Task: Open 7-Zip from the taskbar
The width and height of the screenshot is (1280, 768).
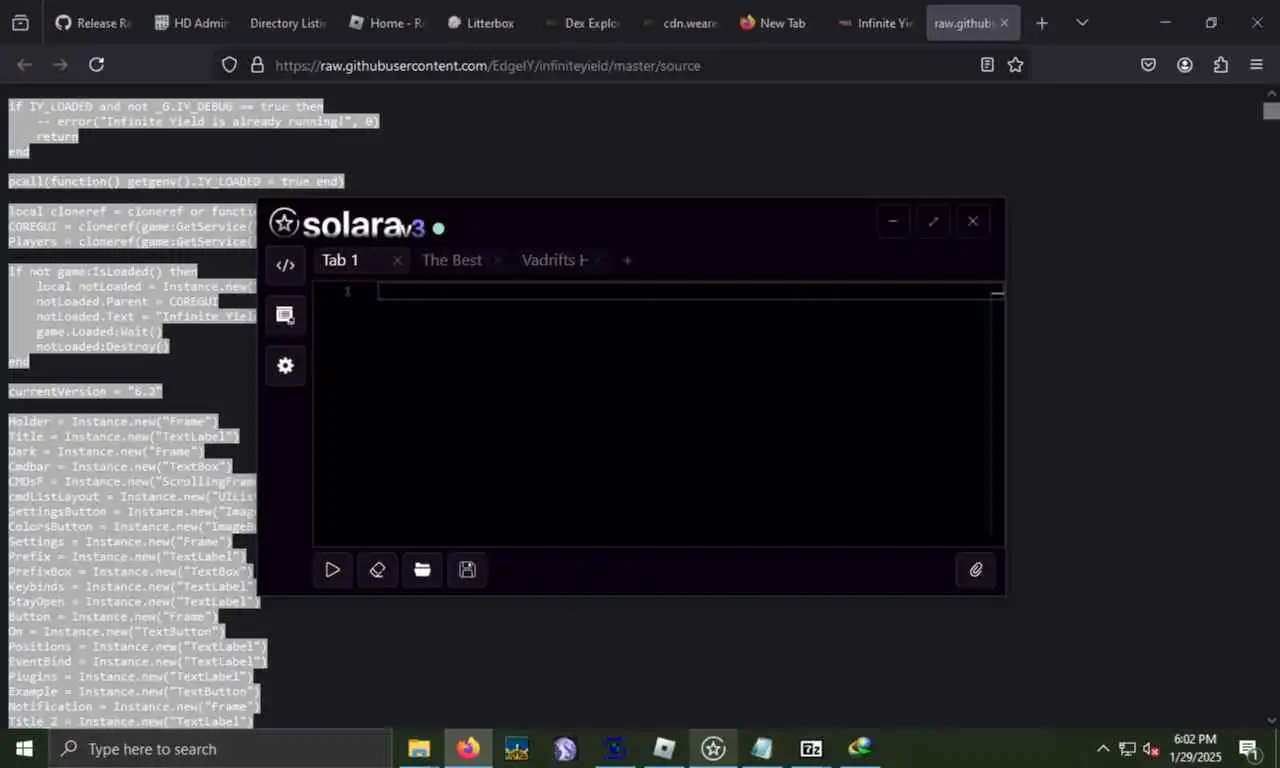Action: (811, 748)
